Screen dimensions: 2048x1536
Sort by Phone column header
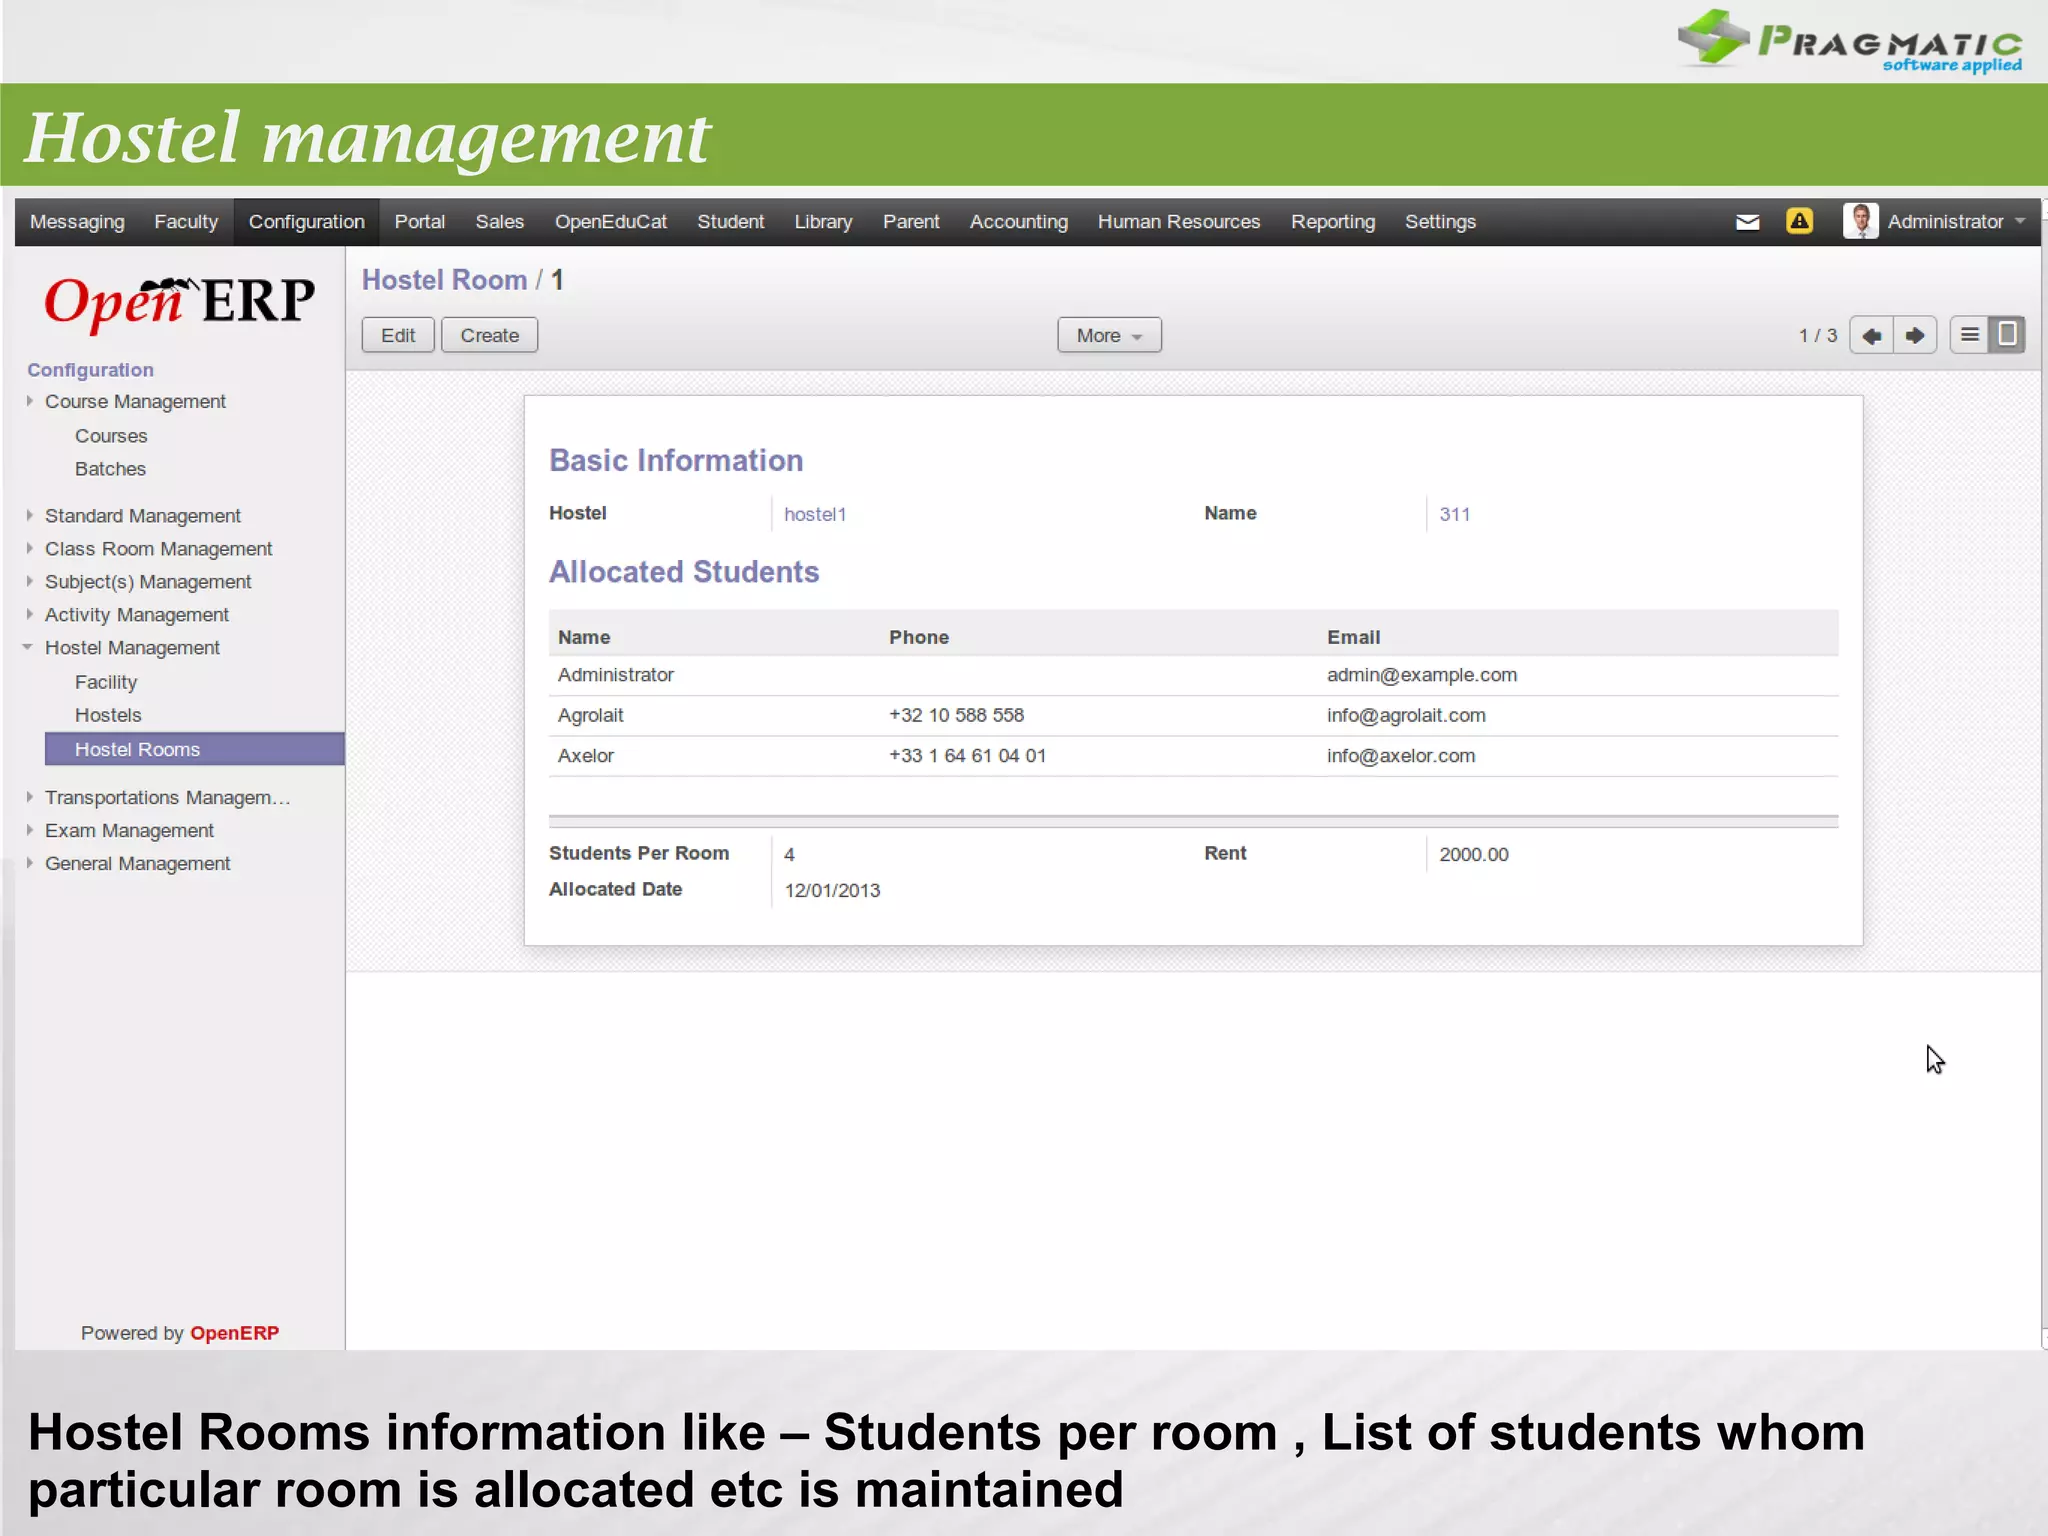point(919,637)
